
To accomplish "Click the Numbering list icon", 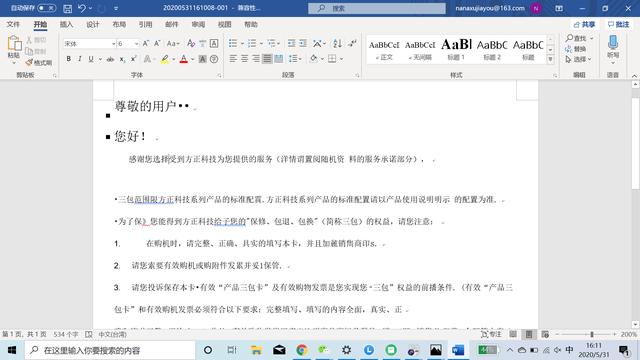I will tap(252, 43).
